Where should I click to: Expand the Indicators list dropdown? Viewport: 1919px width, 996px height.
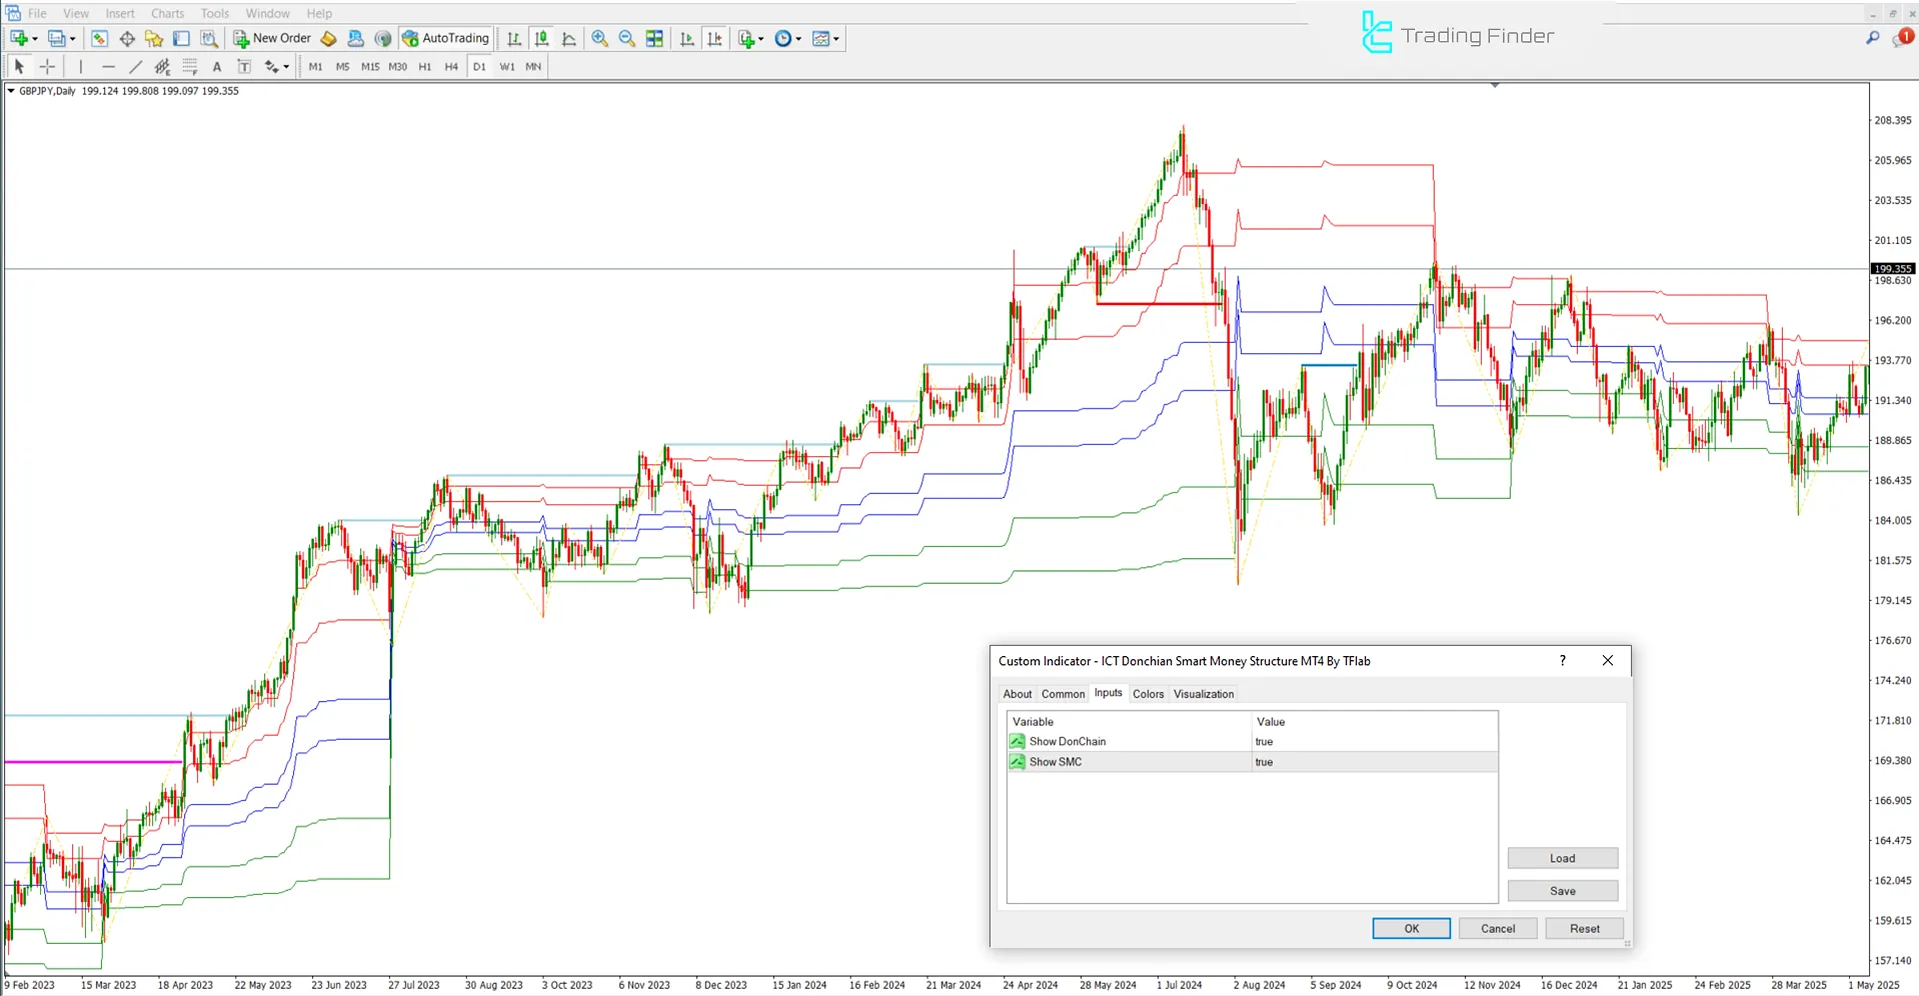[760, 38]
